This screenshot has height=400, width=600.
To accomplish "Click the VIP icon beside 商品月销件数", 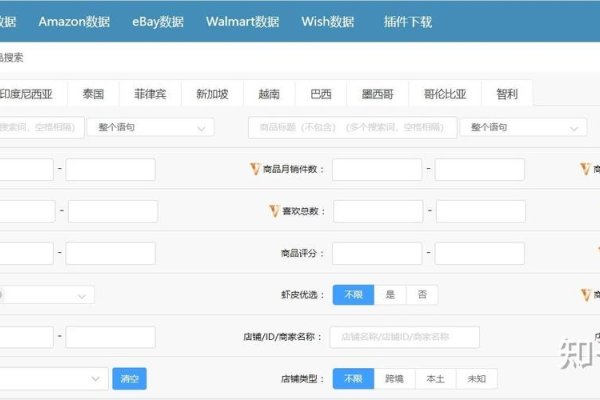I will (x=255, y=169).
